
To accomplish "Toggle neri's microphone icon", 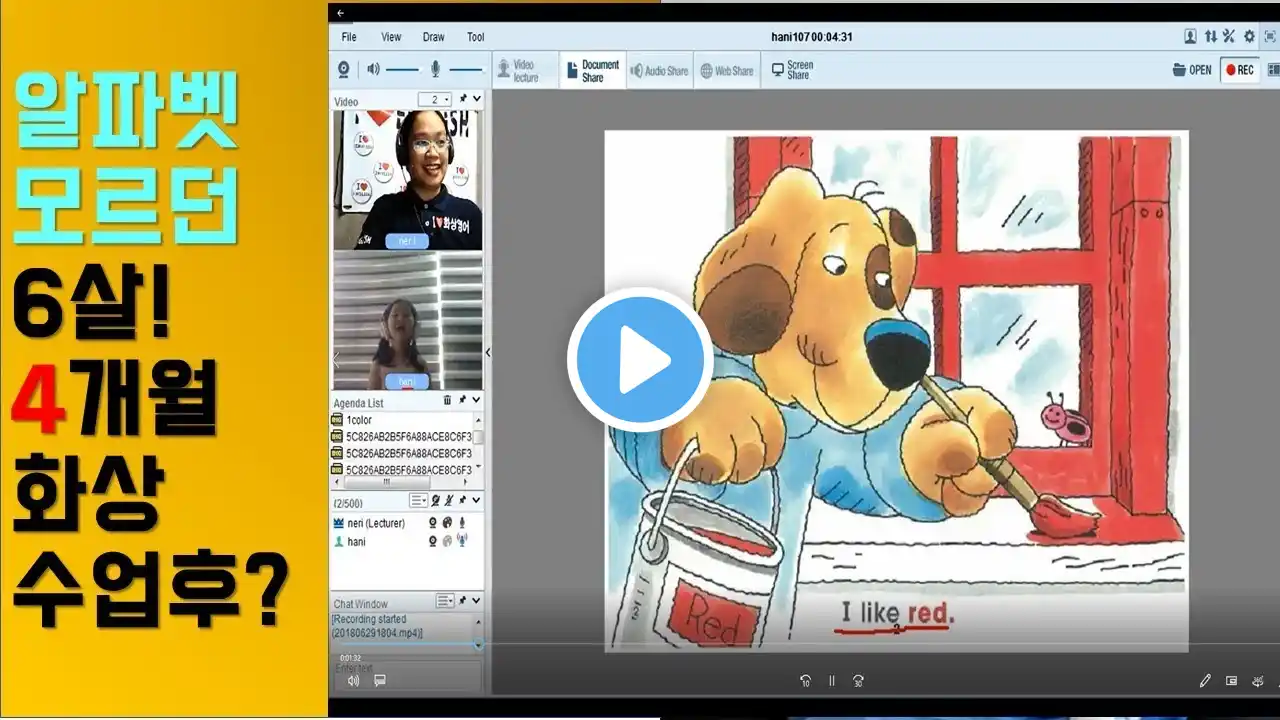I will tap(462, 523).
